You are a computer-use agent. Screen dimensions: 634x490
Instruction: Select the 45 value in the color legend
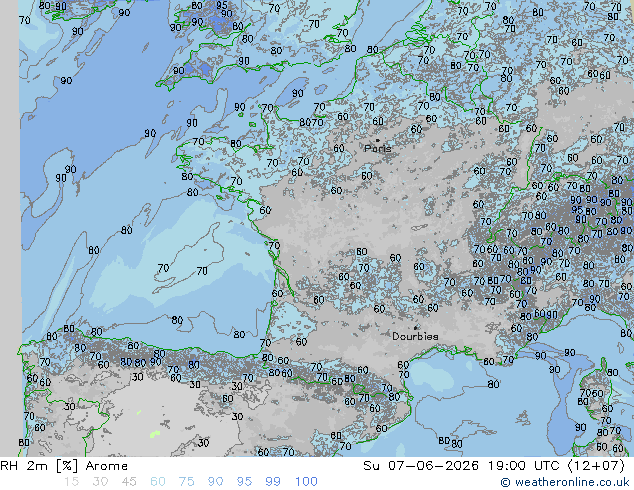[129, 482]
